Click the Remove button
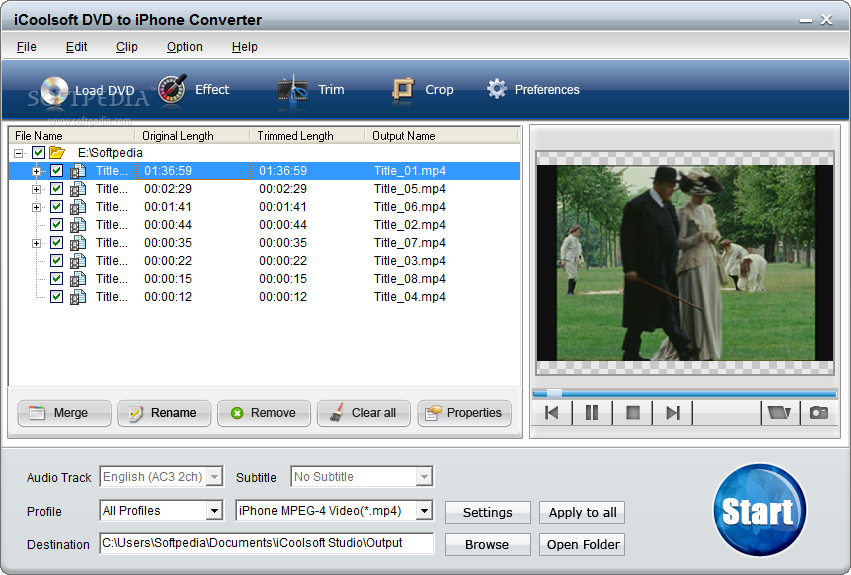 coord(264,413)
